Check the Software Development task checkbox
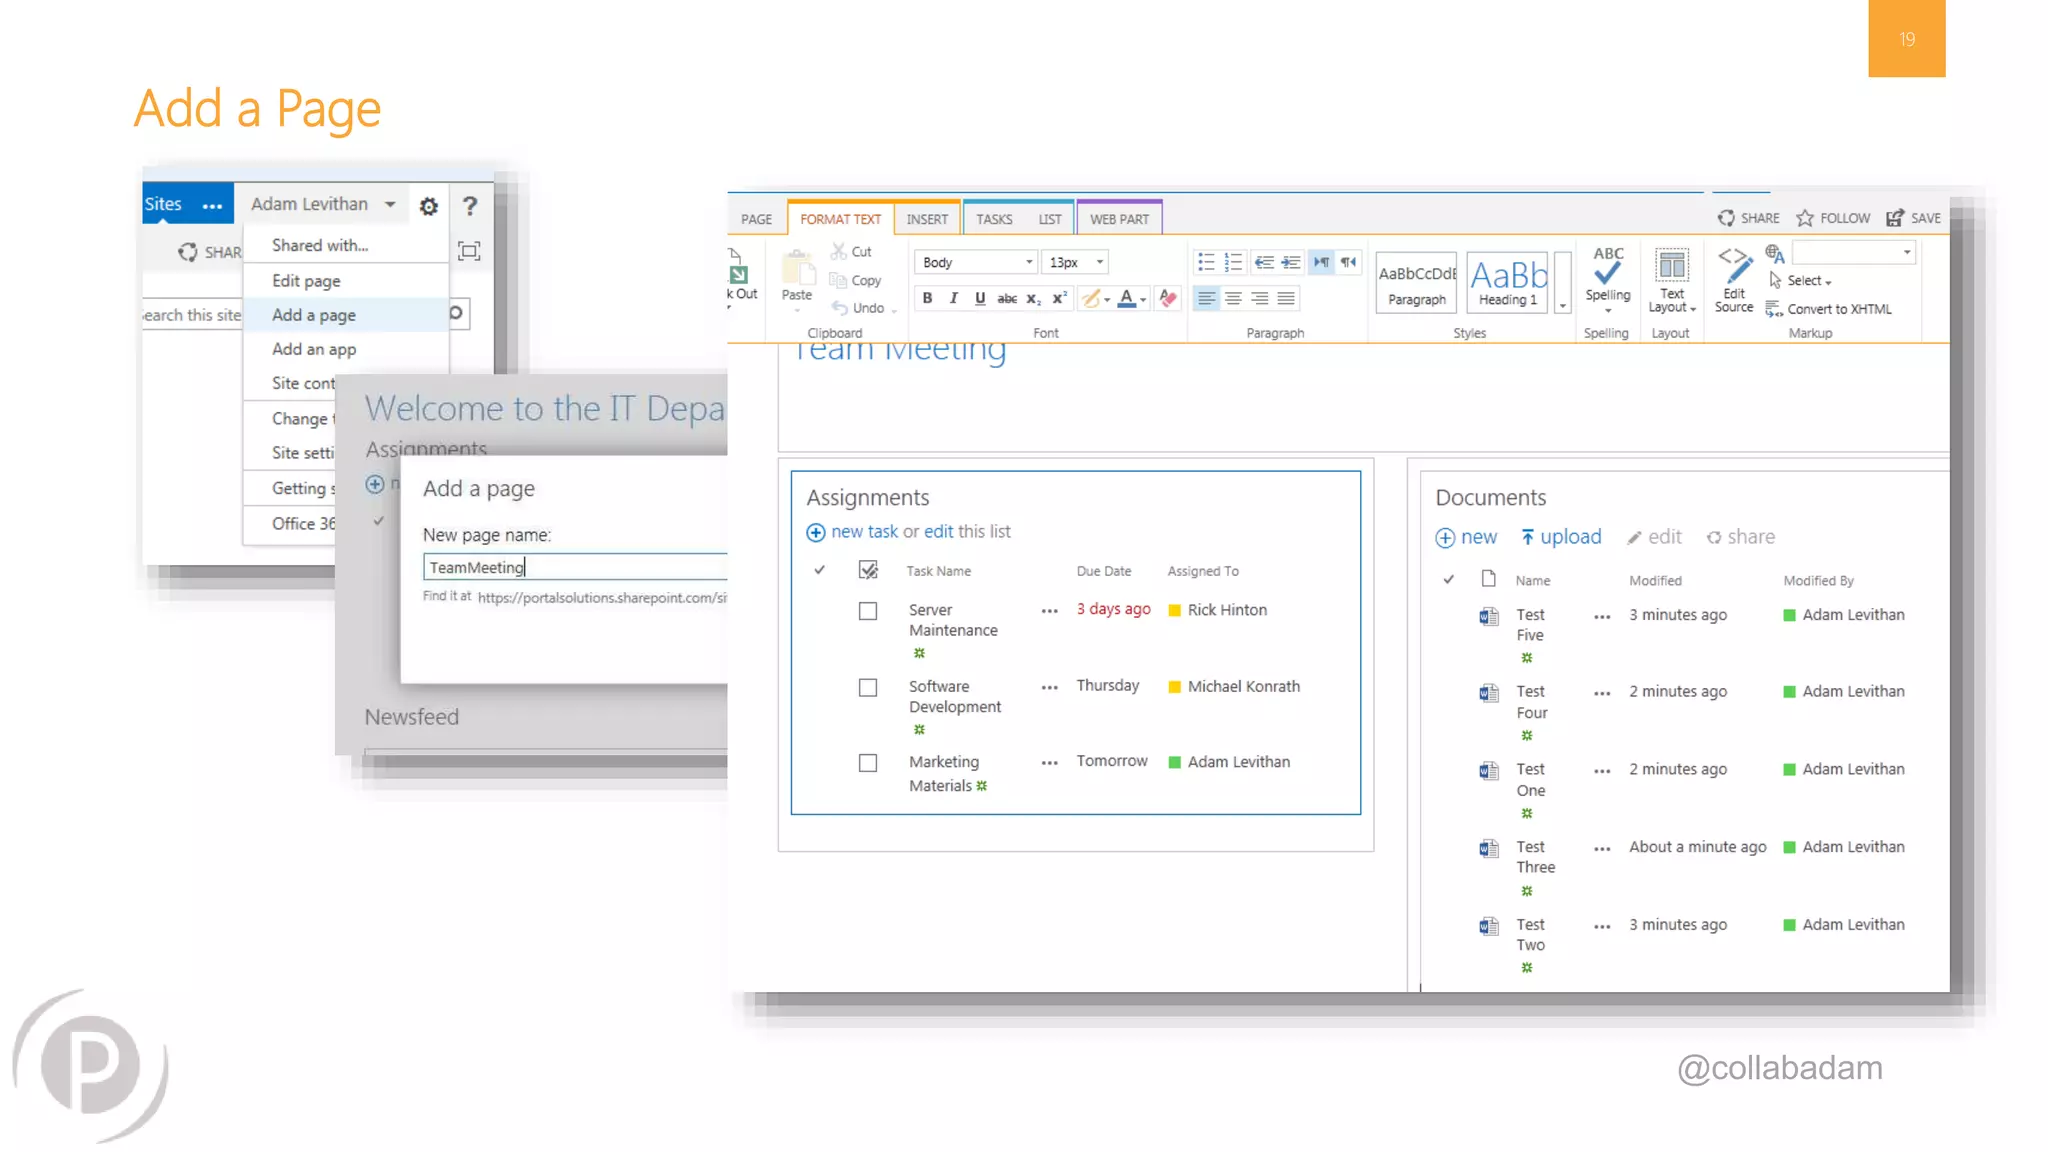This screenshot has width=2048, height=1152. pyautogui.click(x=868, y=688)
